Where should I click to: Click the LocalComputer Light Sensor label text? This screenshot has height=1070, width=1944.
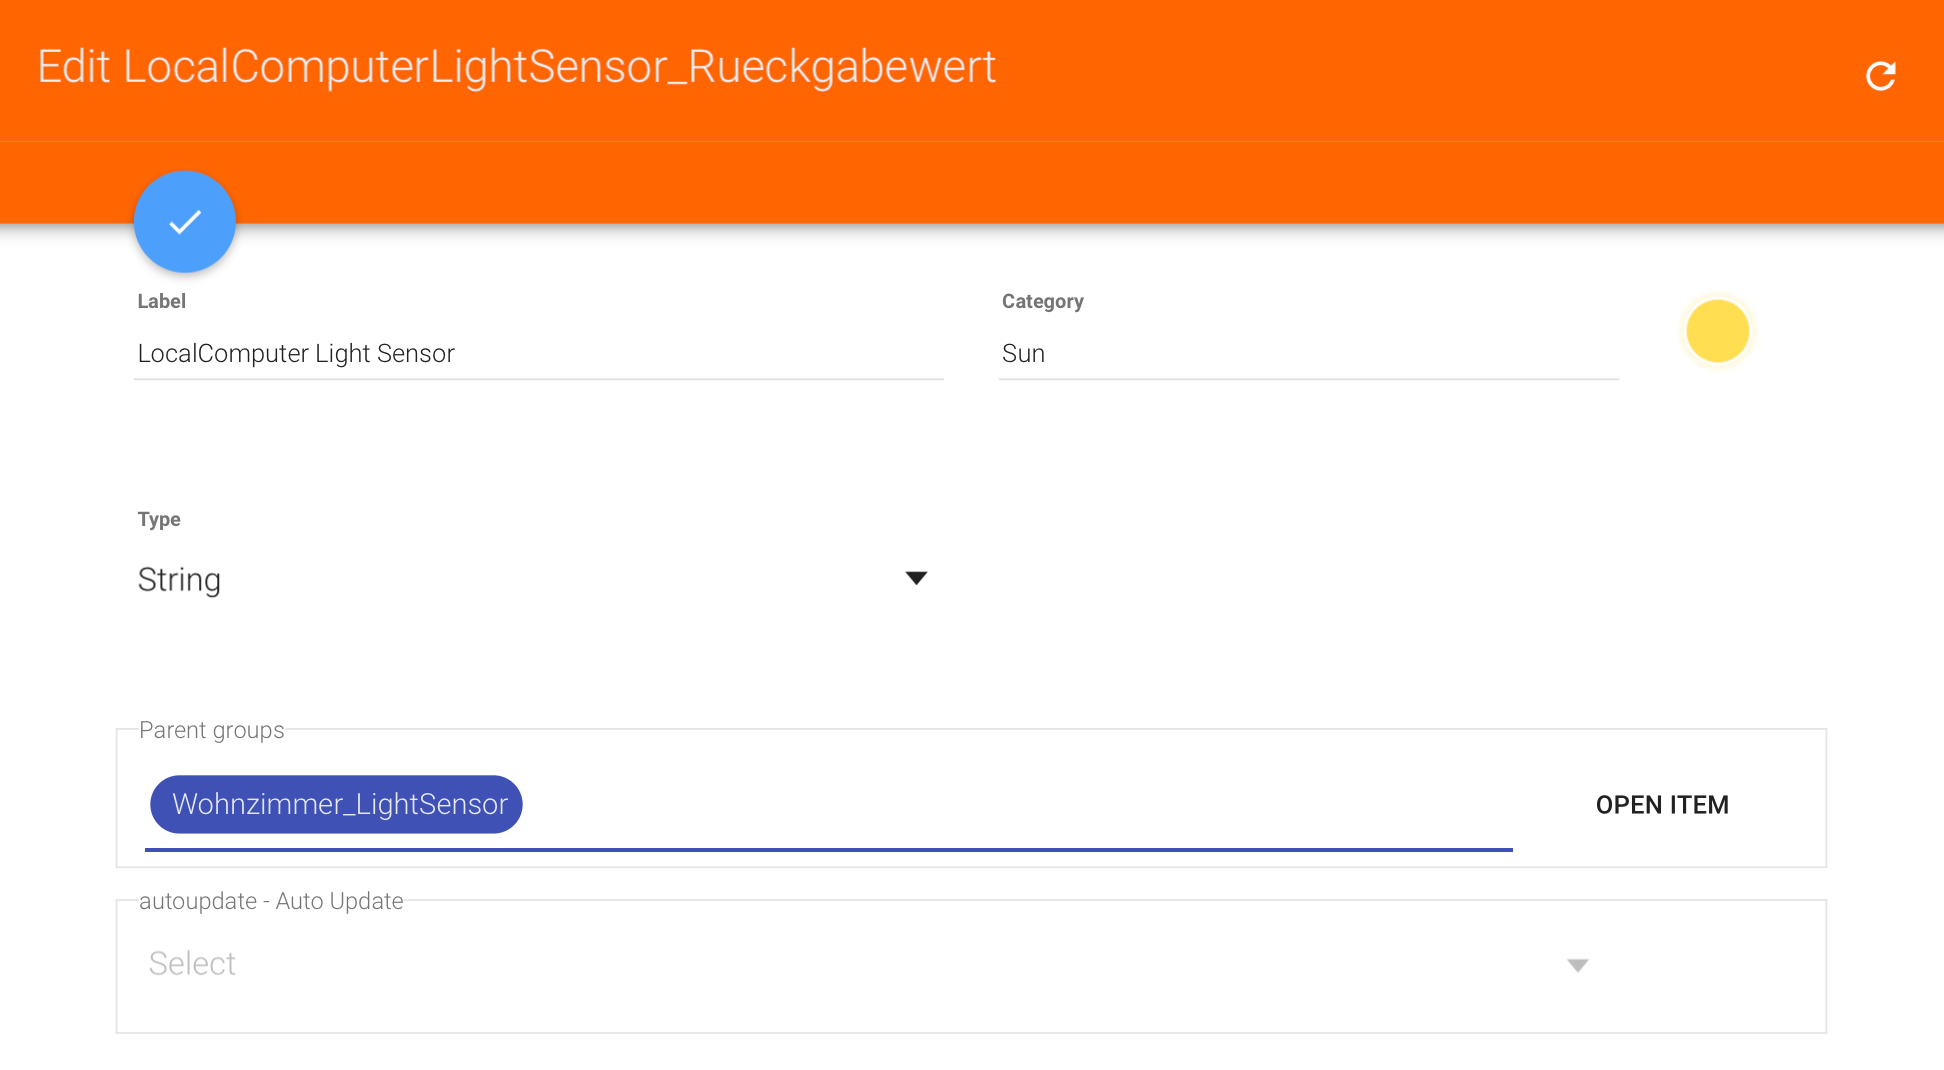(296, 354)
